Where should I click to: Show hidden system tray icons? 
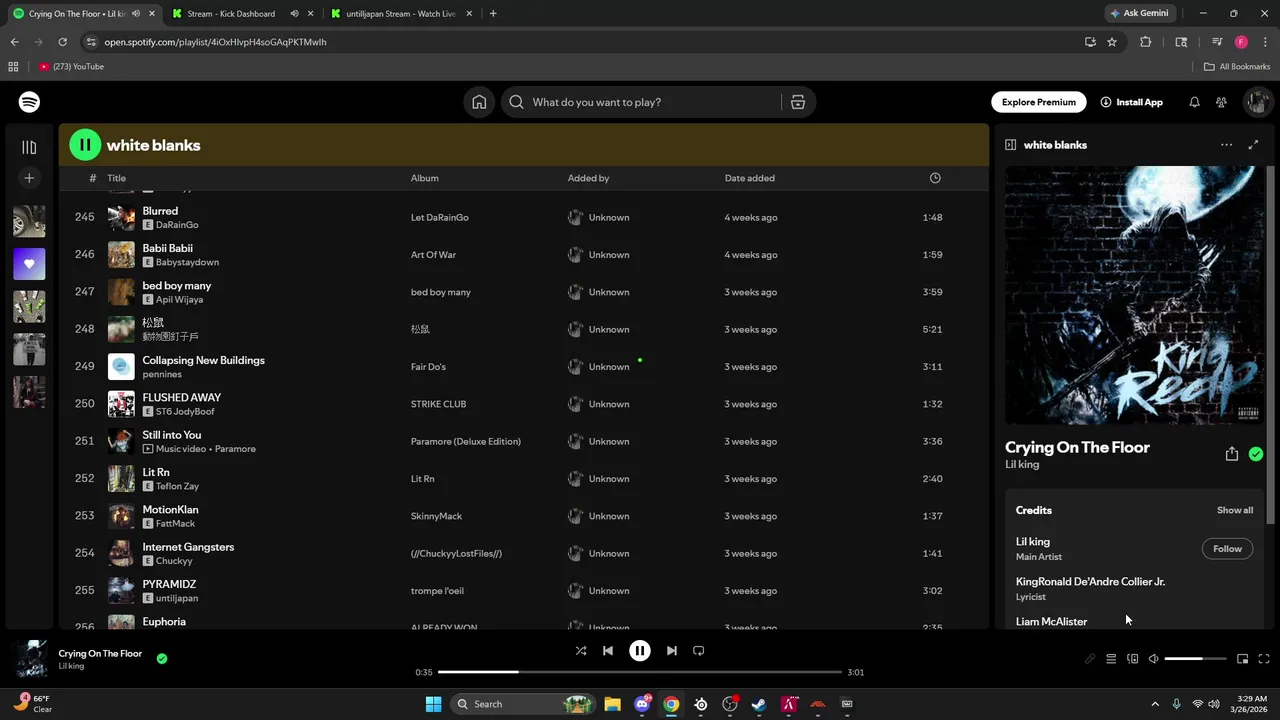pos(1155,704)
